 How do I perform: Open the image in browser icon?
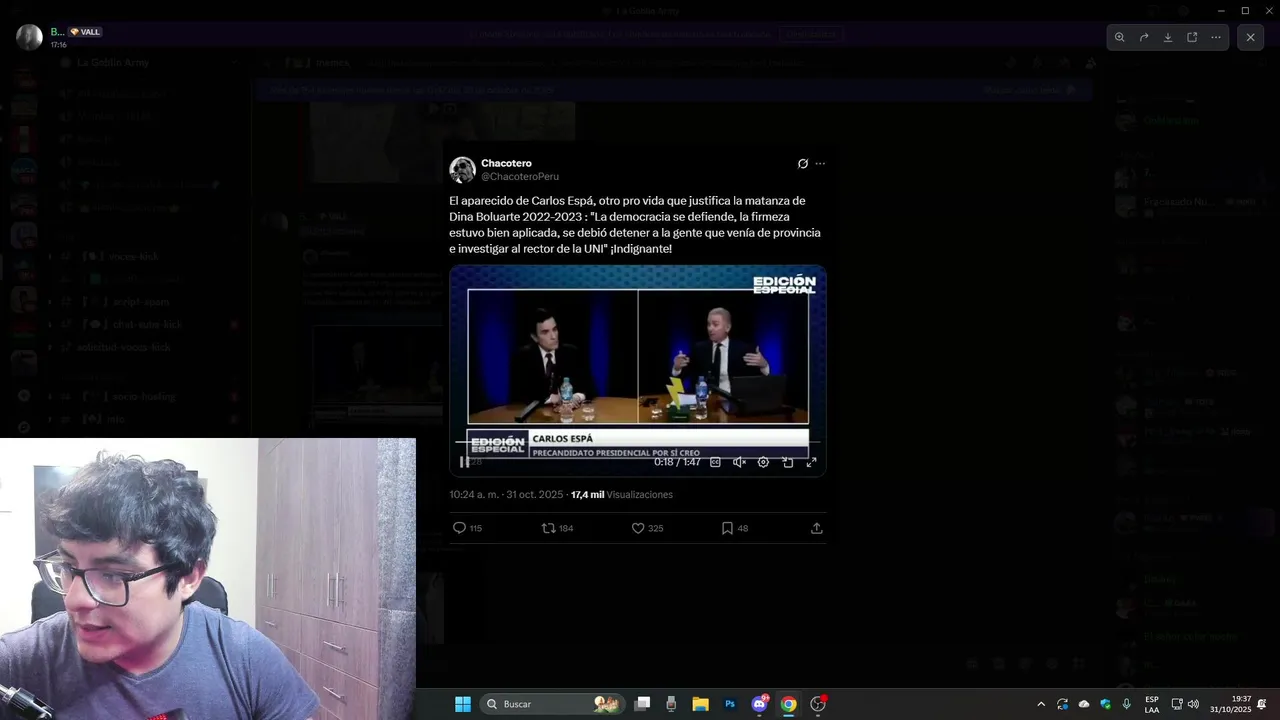pos(1192,37)
